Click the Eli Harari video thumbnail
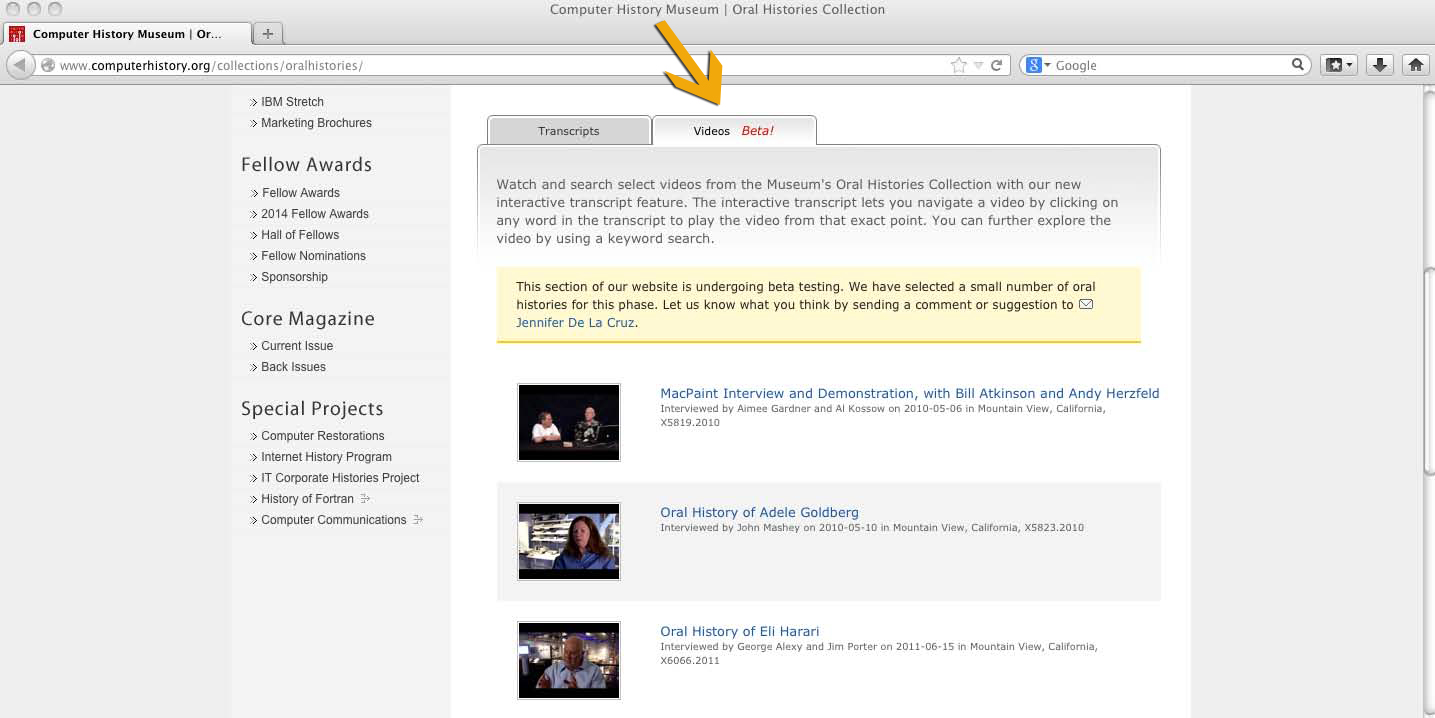Image resolution: width=1435 pixels, height=718 pixels. click(568, 660)
